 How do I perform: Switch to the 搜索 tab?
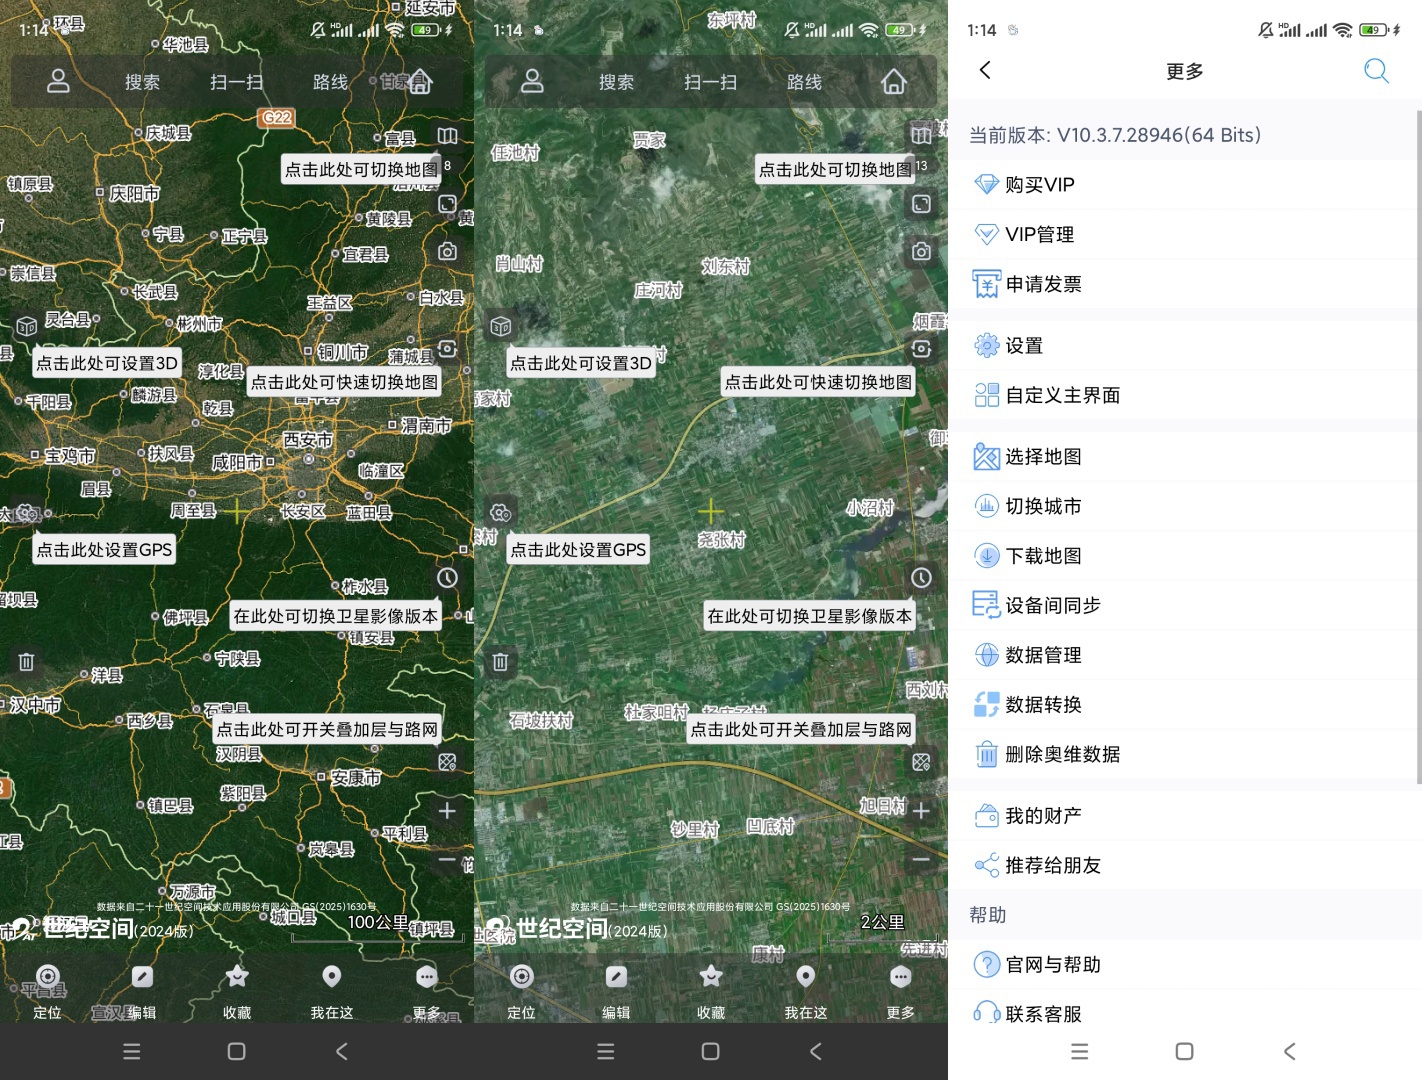point(141,82)
